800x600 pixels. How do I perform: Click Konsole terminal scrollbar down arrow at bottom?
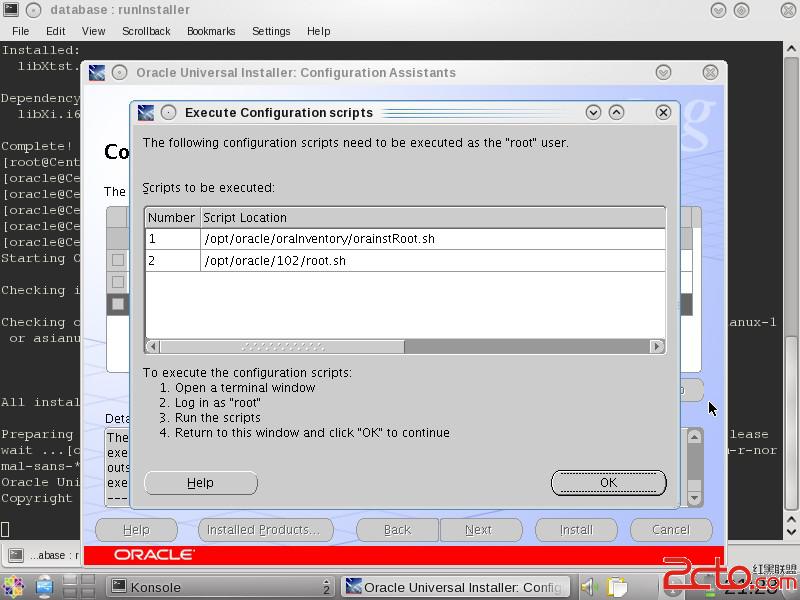point(791,532)
